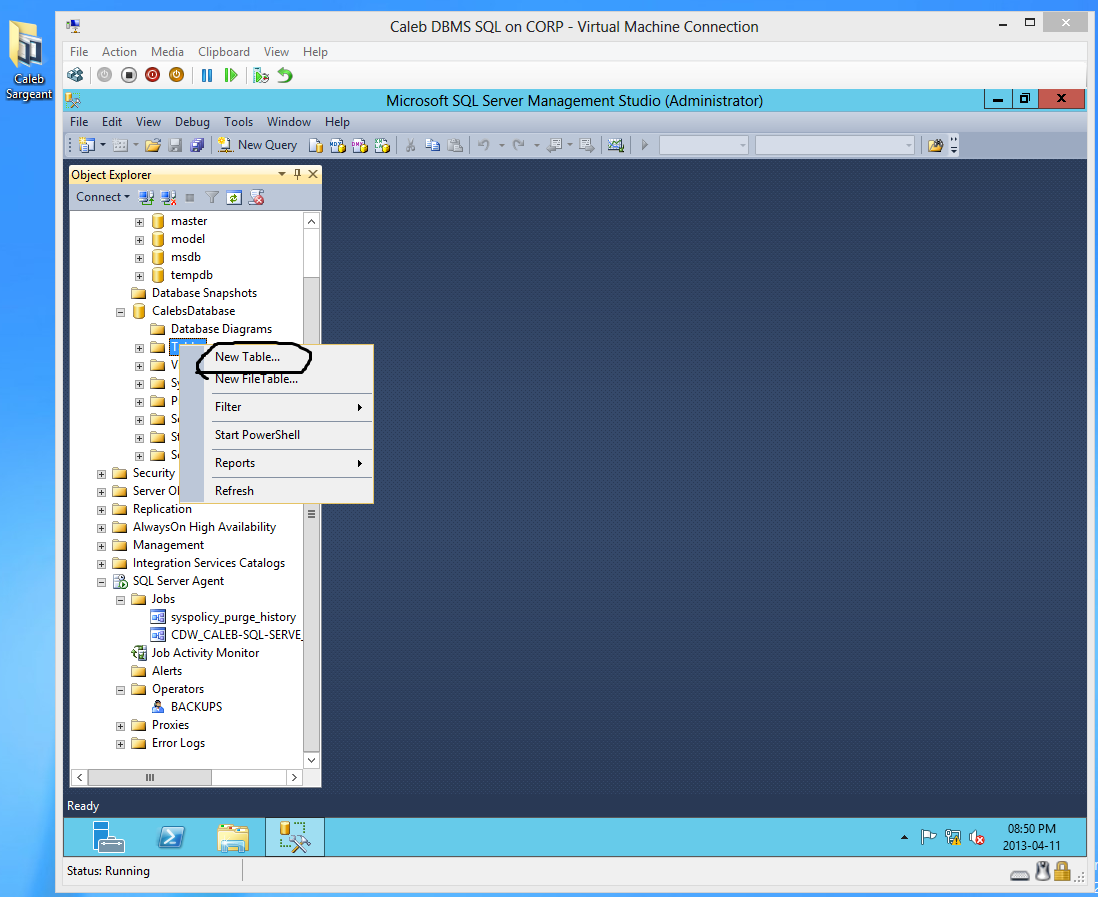The image size is (1098, 897).
Task: Open Server Manager from the taskbar
Action: (109, 837)
